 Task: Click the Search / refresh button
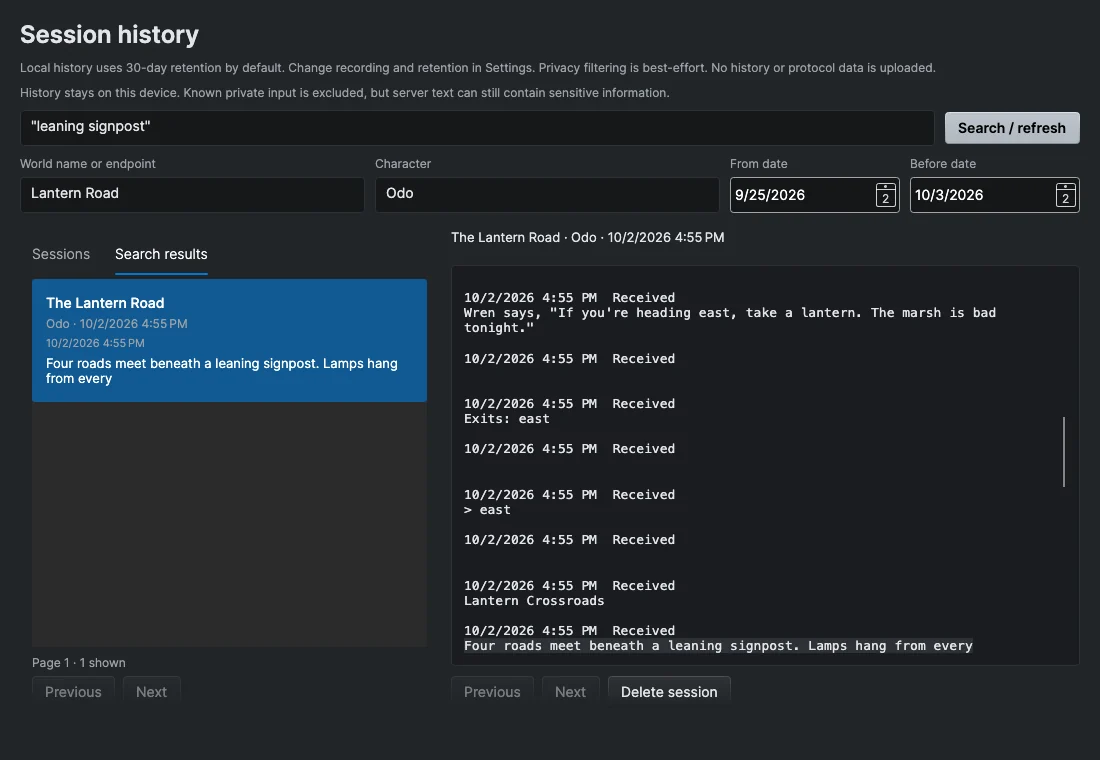coord(1012,128)
